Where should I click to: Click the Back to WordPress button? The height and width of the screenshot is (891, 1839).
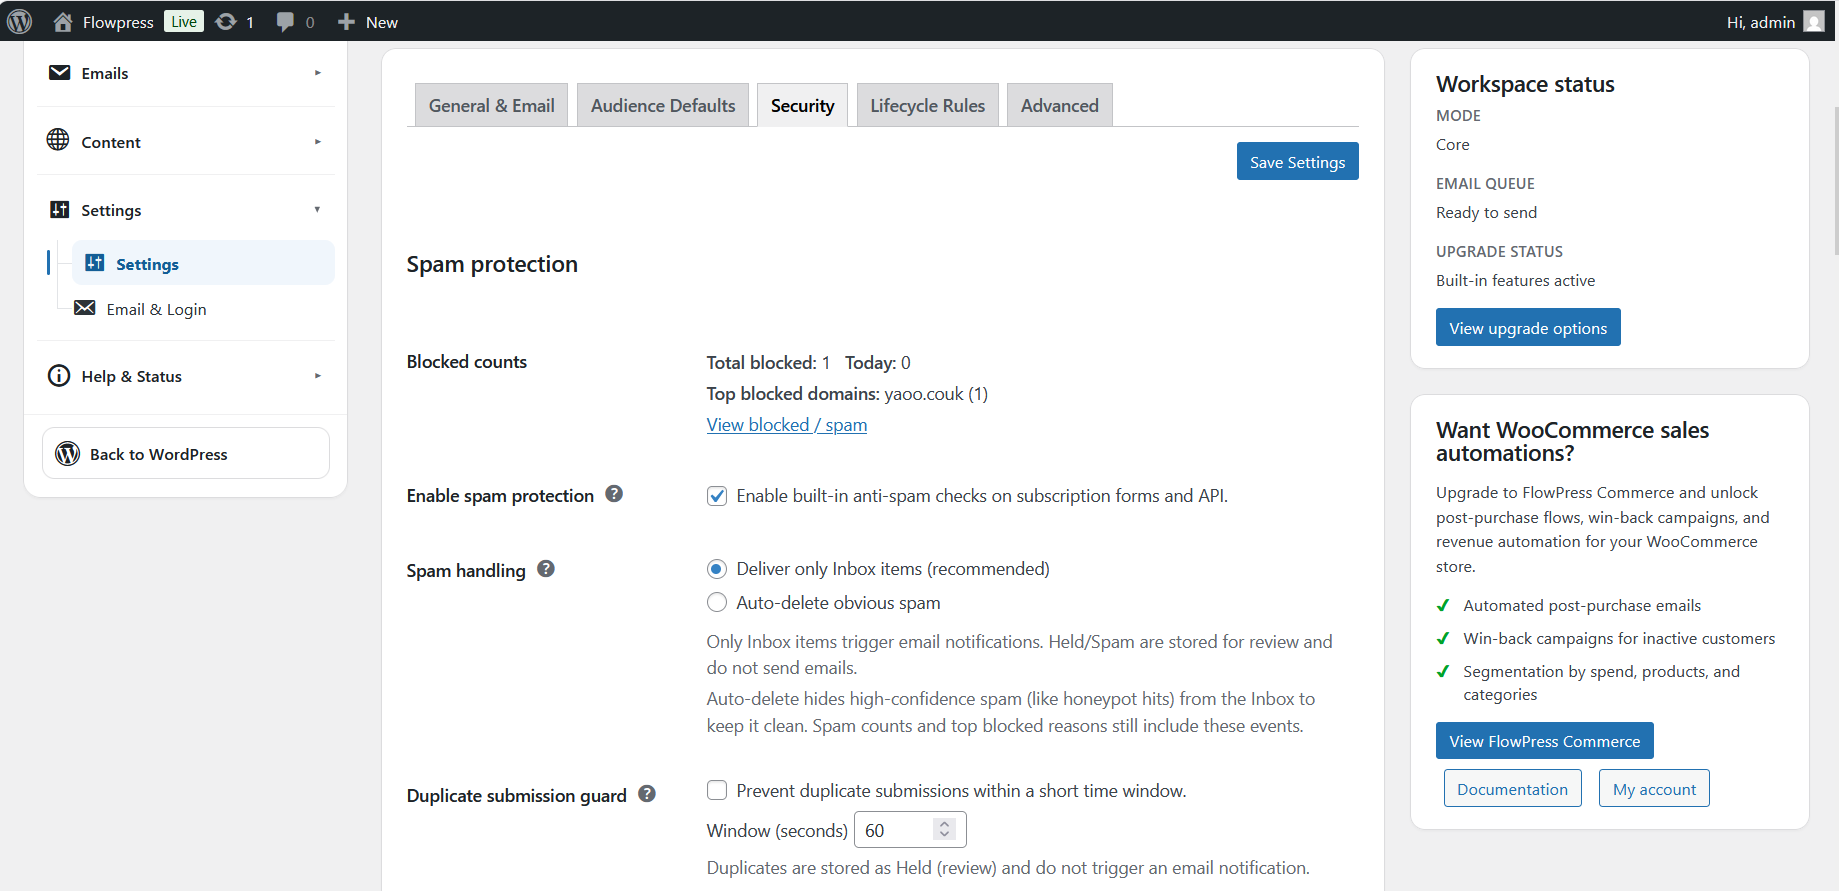point(186,453)
